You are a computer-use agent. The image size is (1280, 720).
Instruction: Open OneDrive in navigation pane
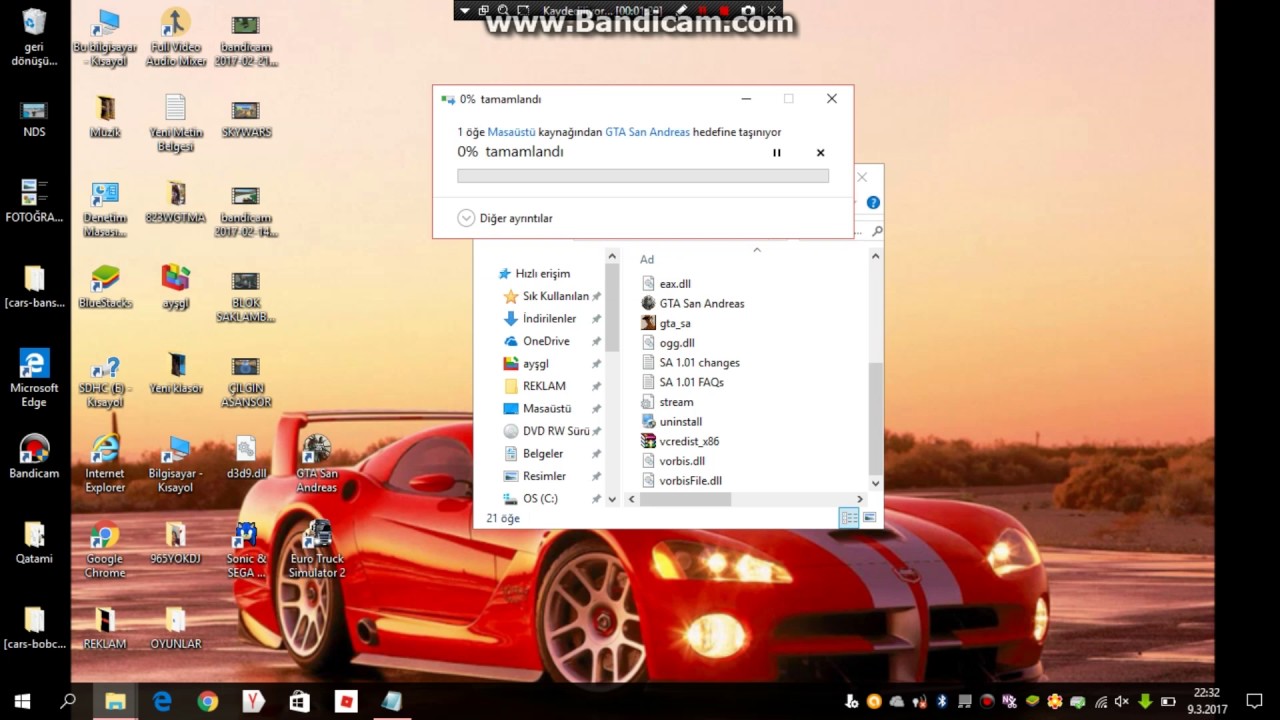(x=536, y=341)
